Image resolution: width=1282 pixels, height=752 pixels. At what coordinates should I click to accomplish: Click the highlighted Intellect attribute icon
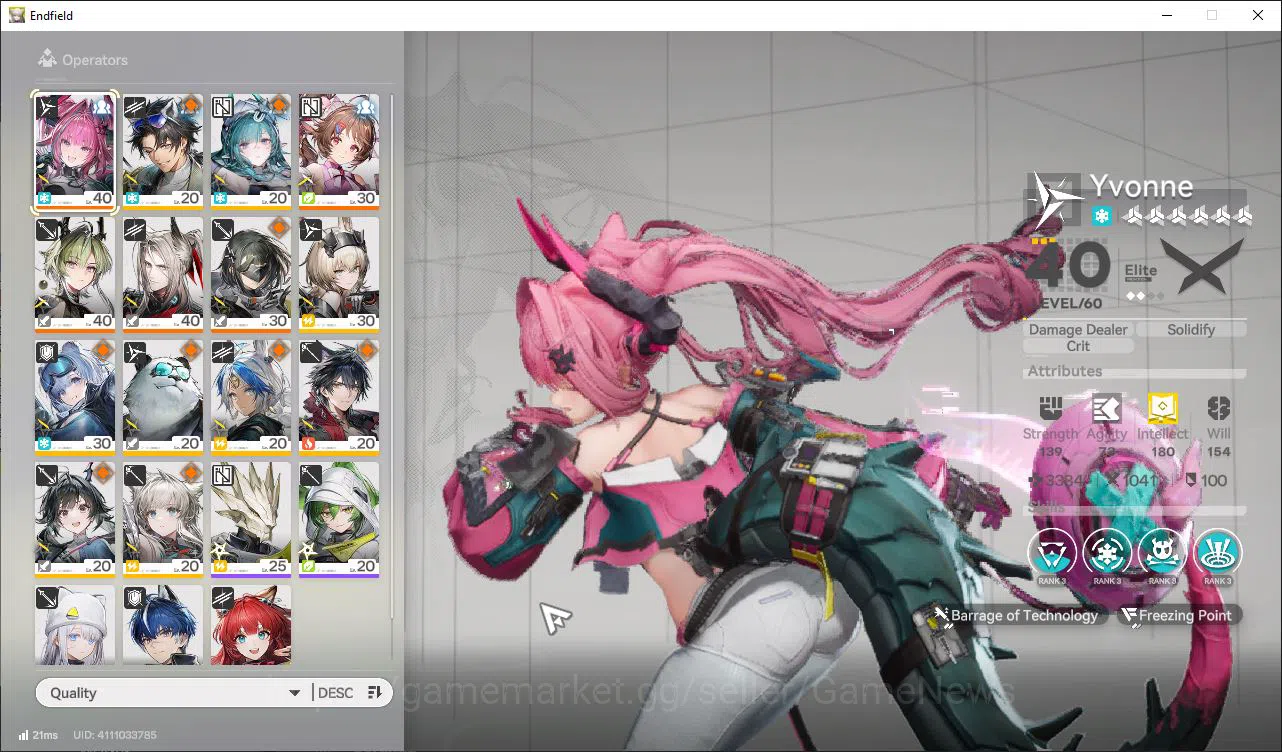pos(1162,408)
